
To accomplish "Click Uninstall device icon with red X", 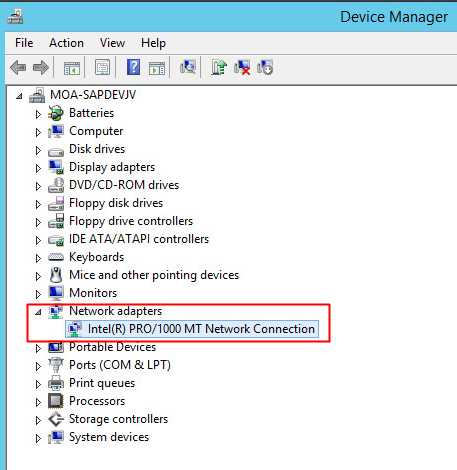I will (242, 67).
